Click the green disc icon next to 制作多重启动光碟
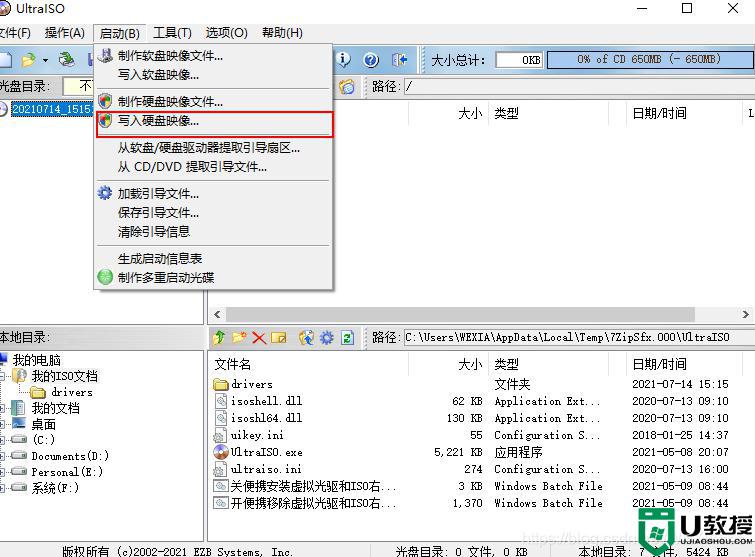Screen dimensions: 755x557 point(105,277)
